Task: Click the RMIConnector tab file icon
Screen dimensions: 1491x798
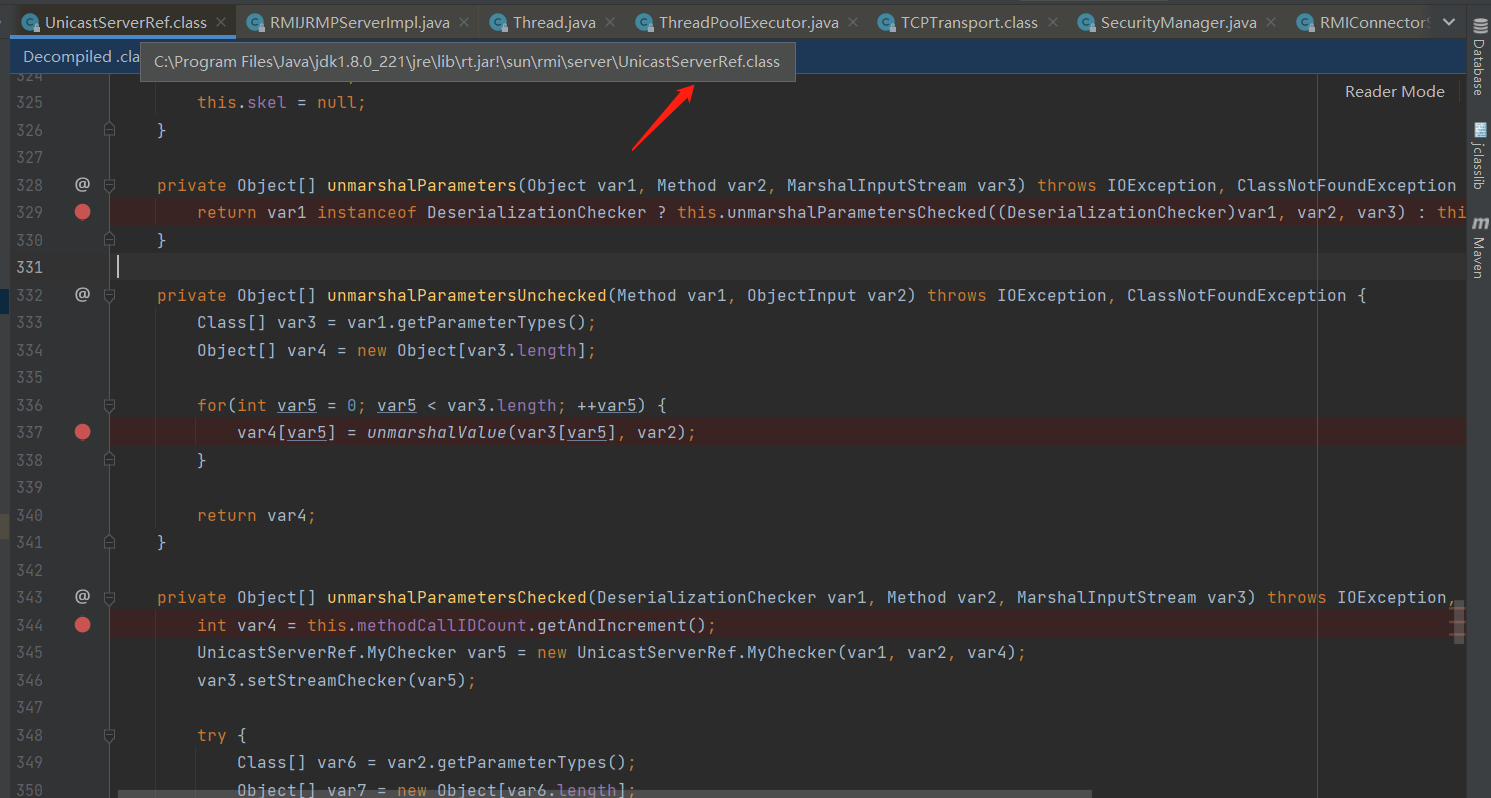Action: 1304,22
